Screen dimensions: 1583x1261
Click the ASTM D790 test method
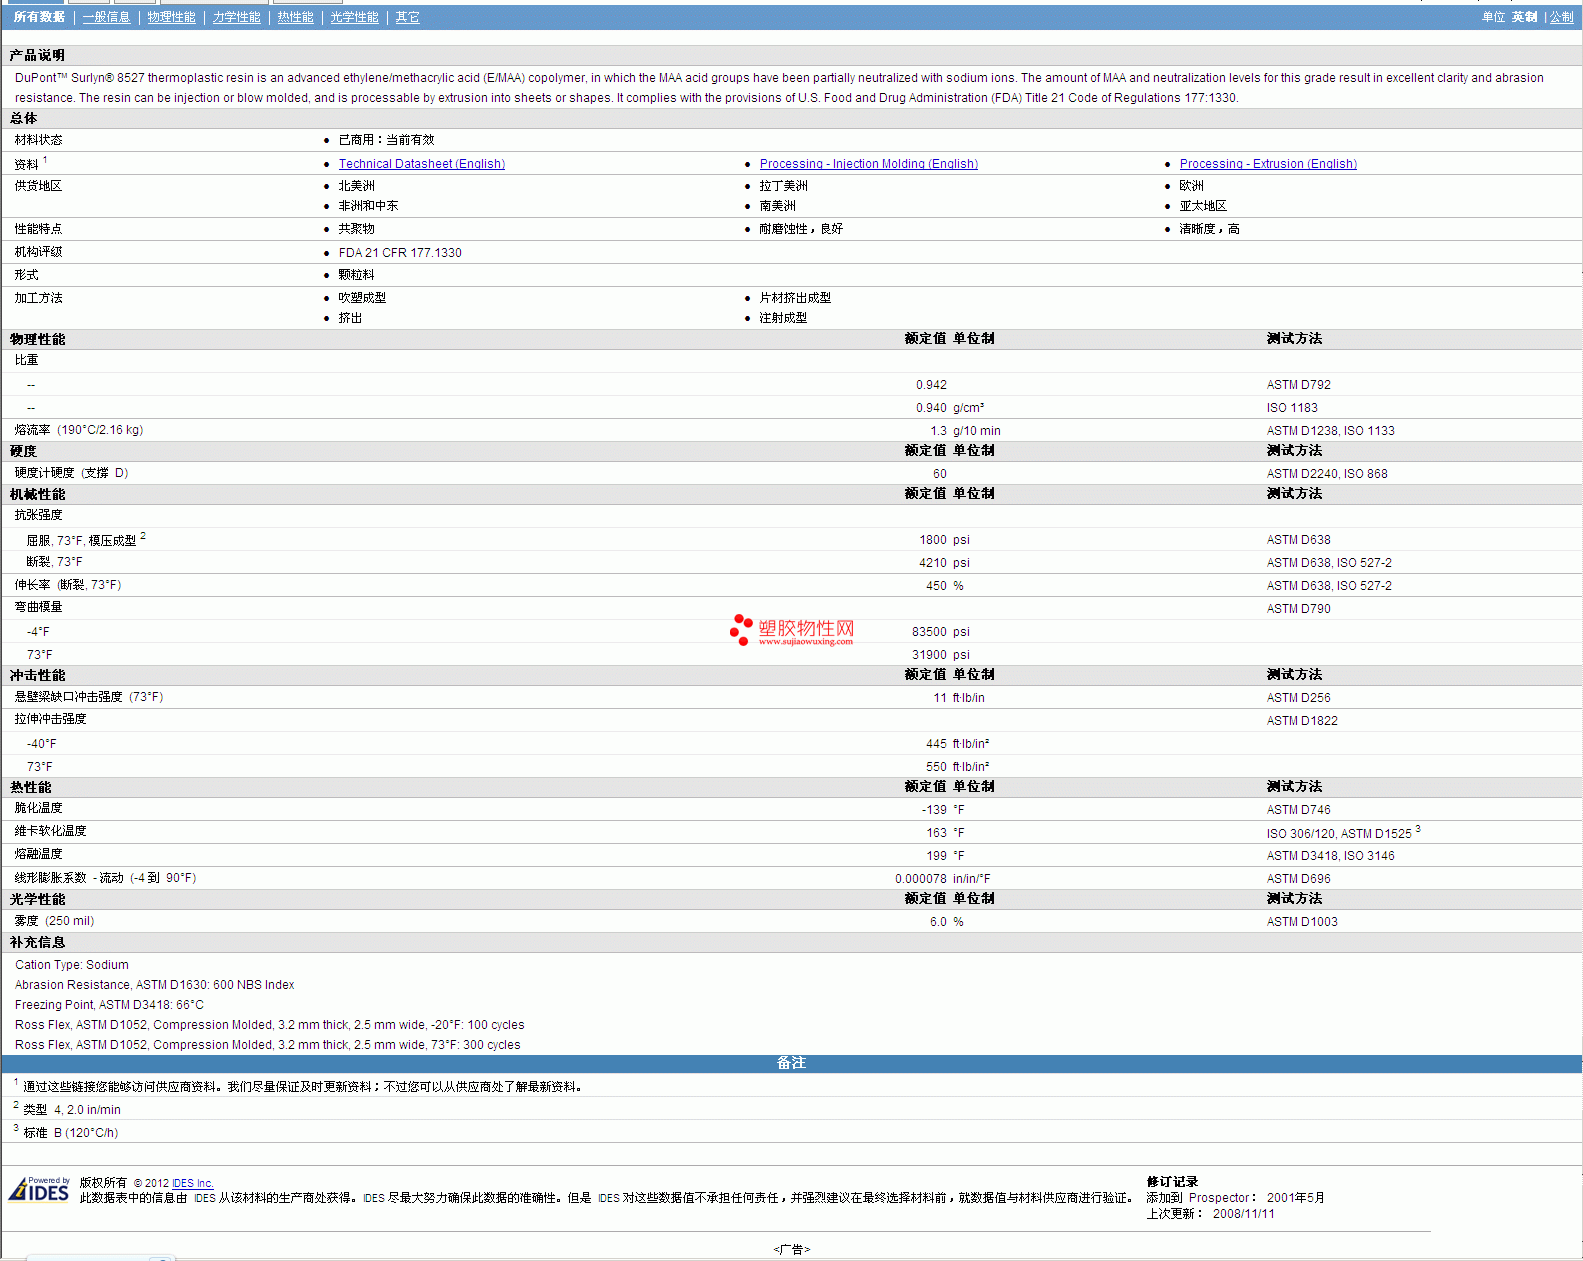pos(1298,609)
